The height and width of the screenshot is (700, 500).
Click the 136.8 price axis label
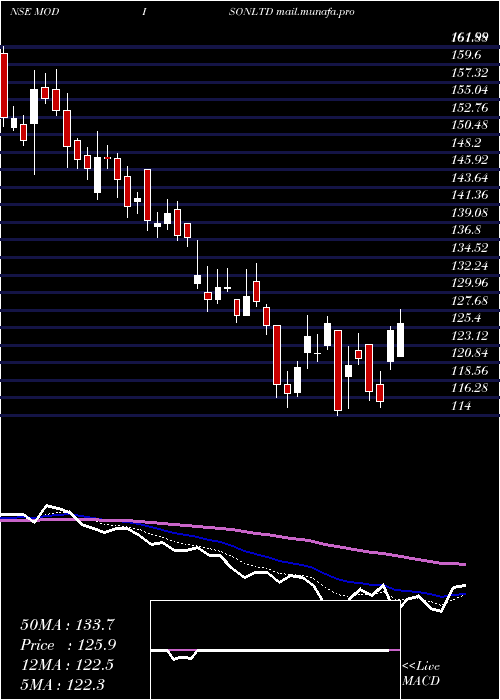click(x=465, y=230)
